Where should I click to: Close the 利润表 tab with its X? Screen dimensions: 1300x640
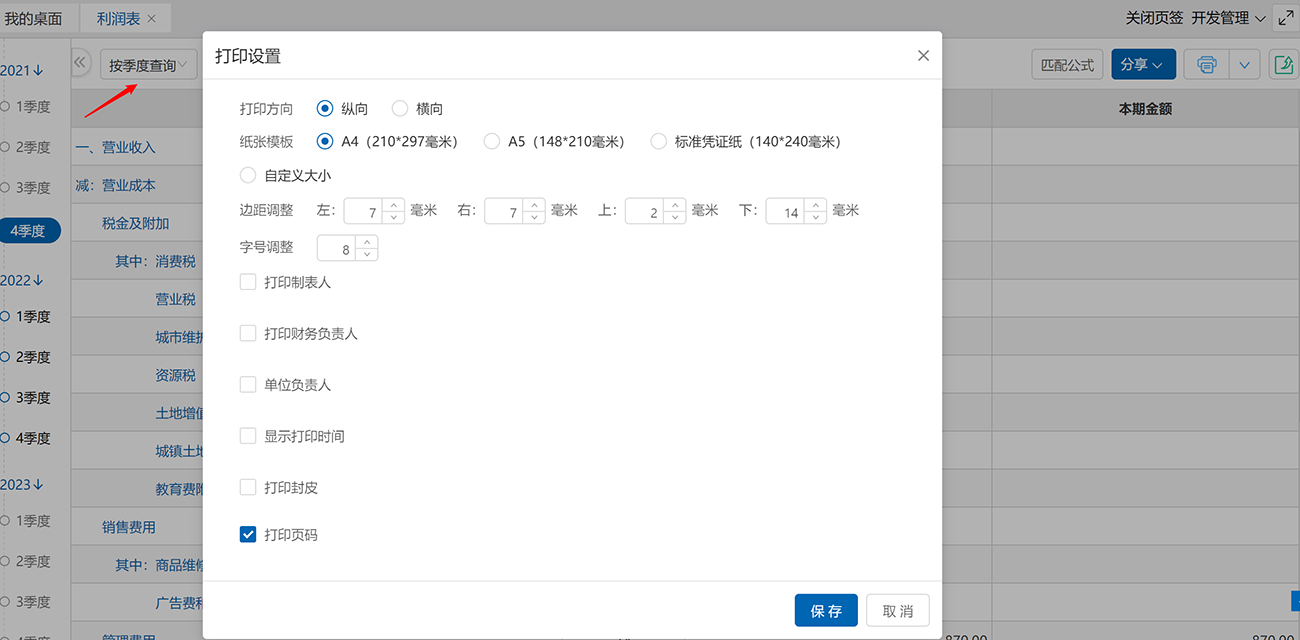pos(152,18)
